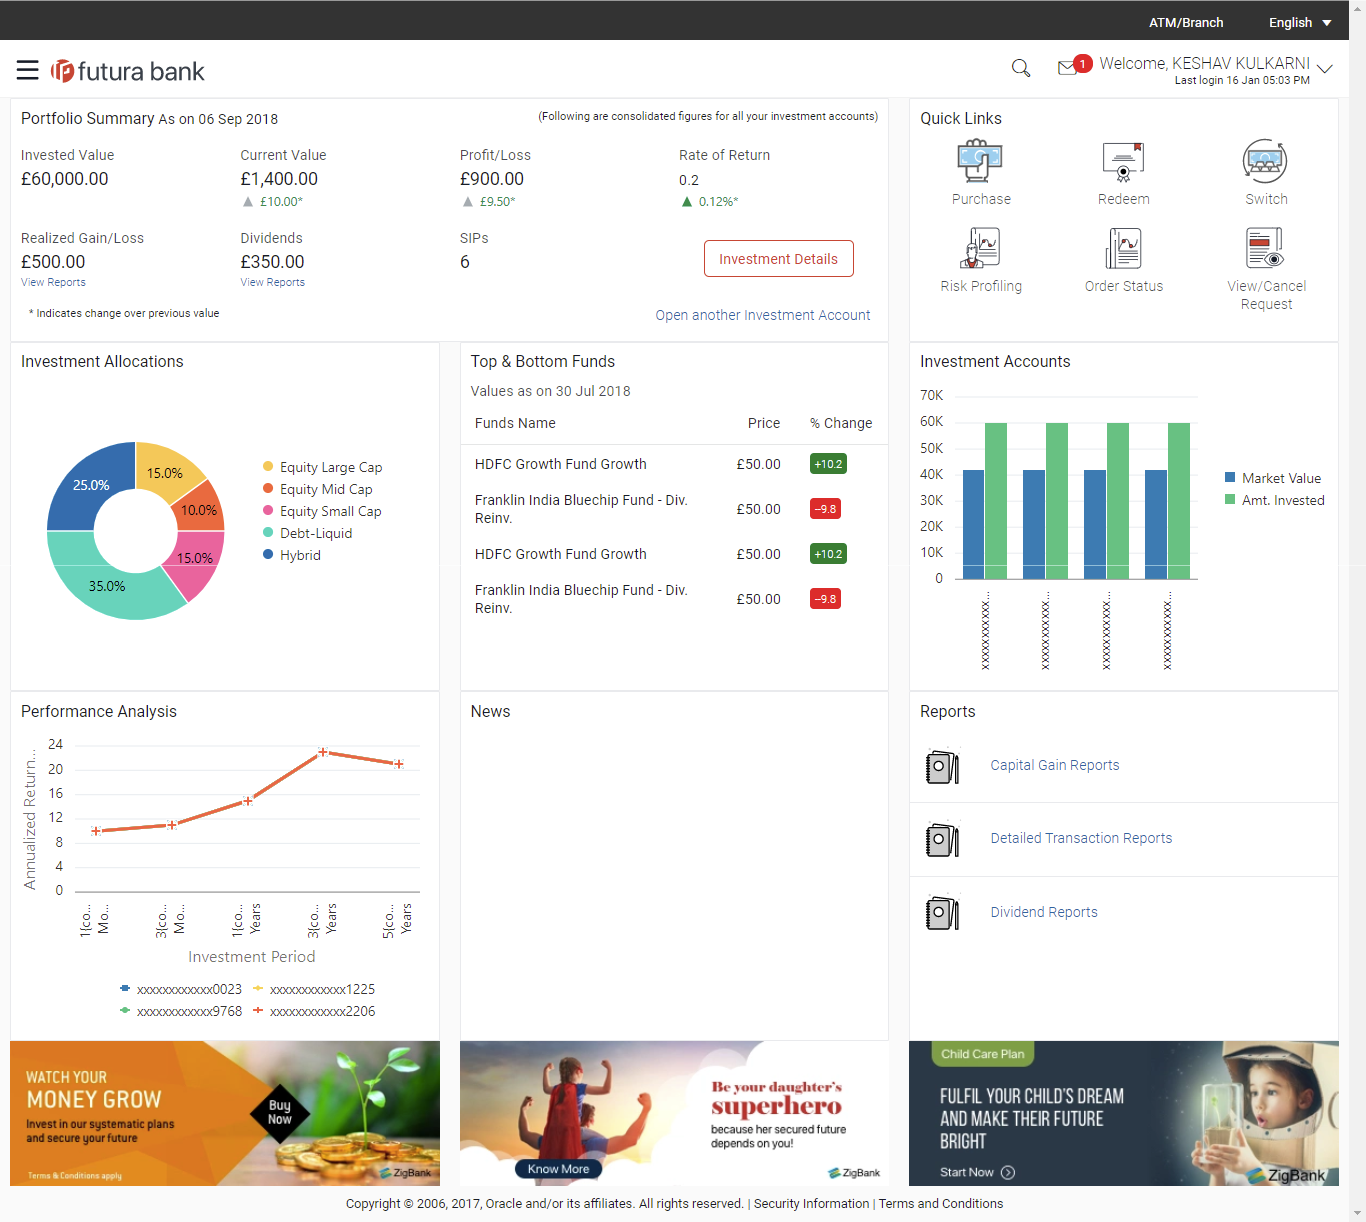Click Terms and Conditions footer link
This screenshot has width=1366, height=1222.
(x=941, y=1204)
